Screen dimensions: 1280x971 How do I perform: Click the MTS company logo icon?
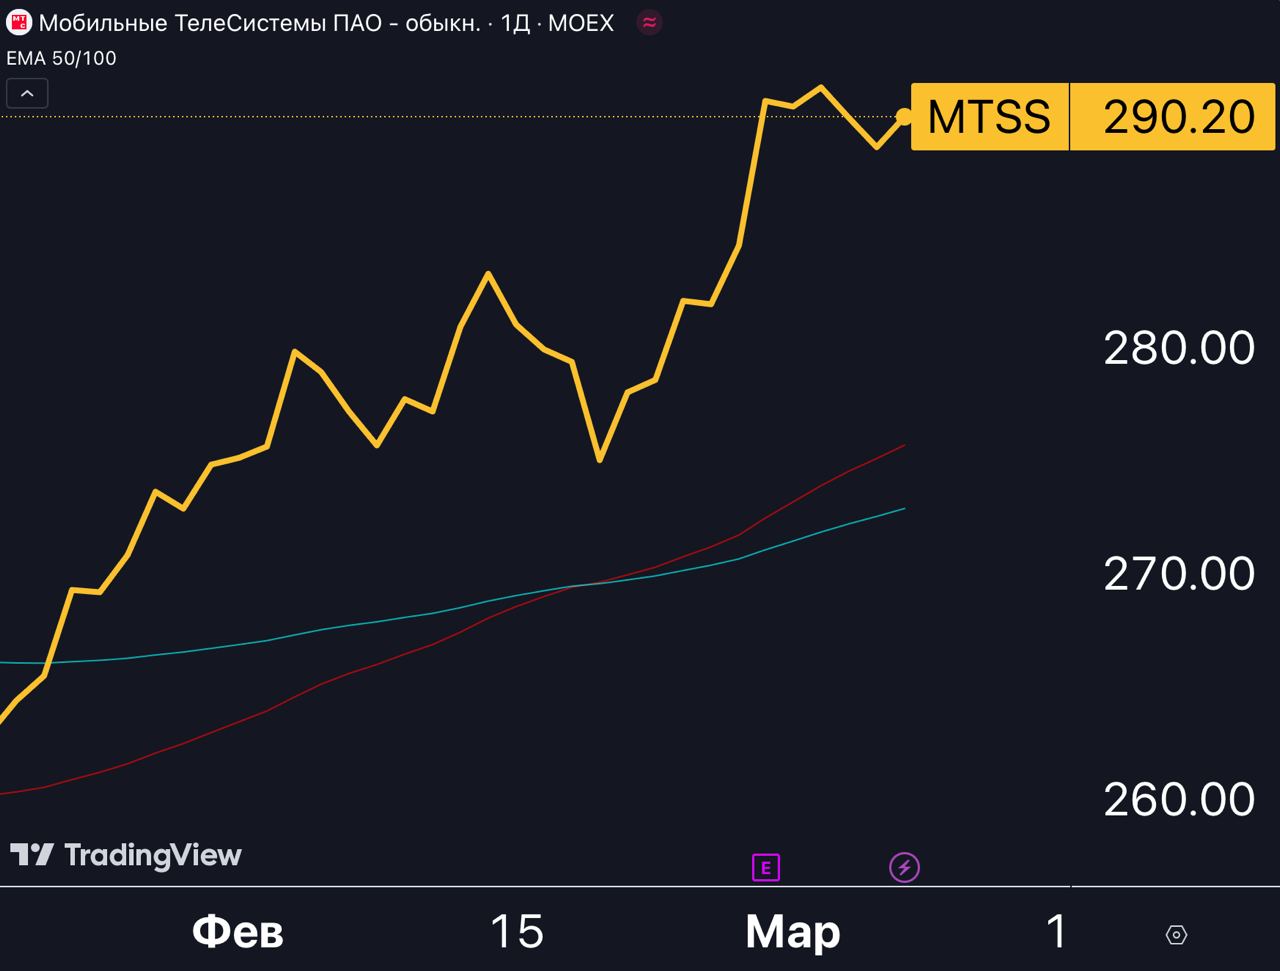click(x=19, y=23)
